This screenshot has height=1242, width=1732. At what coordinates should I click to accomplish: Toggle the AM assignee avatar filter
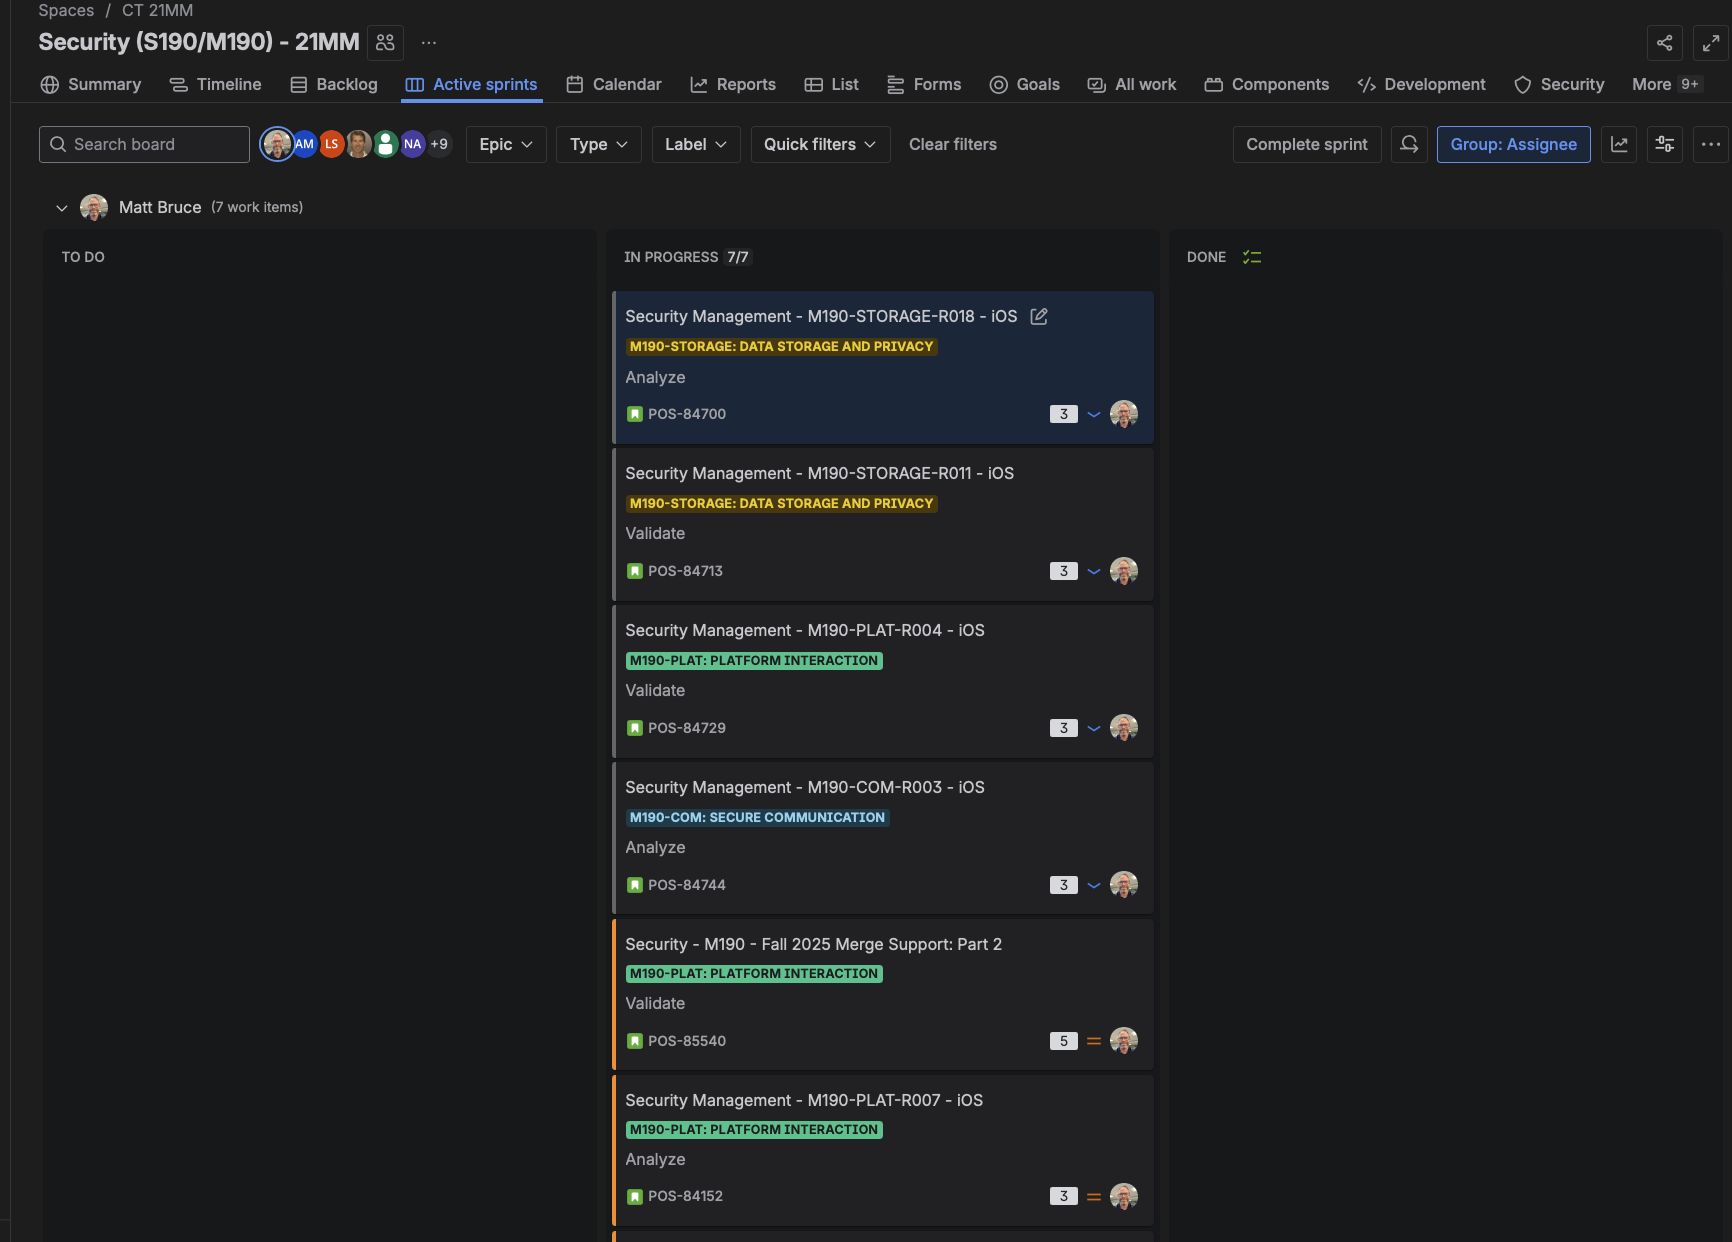(304, 144)
